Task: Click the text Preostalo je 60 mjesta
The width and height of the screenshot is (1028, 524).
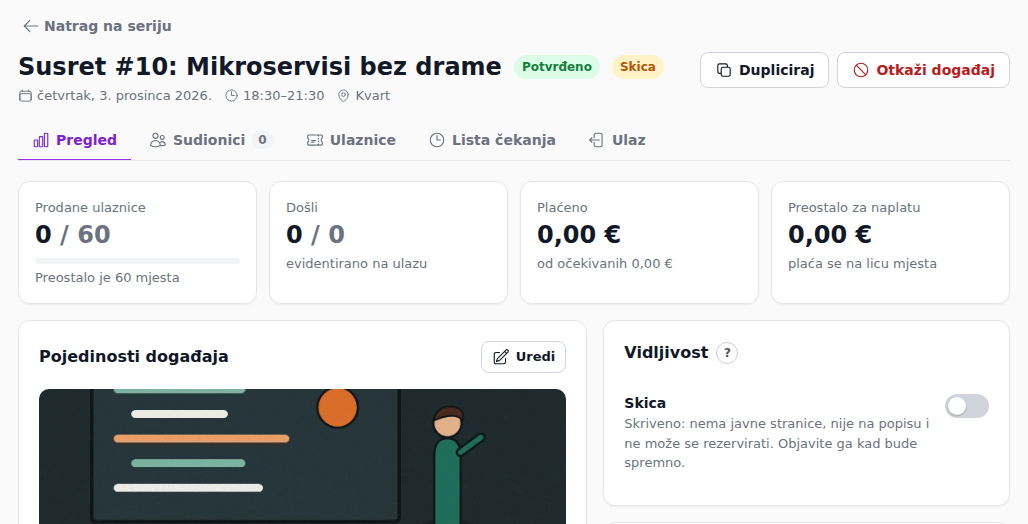Action: [x=108, y=277]
